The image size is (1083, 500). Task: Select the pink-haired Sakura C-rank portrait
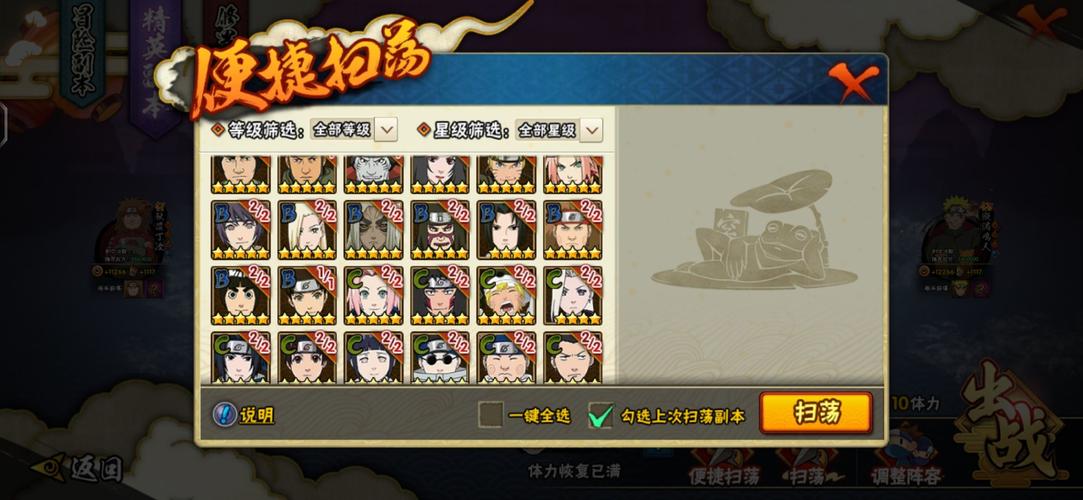coord(373,296)
